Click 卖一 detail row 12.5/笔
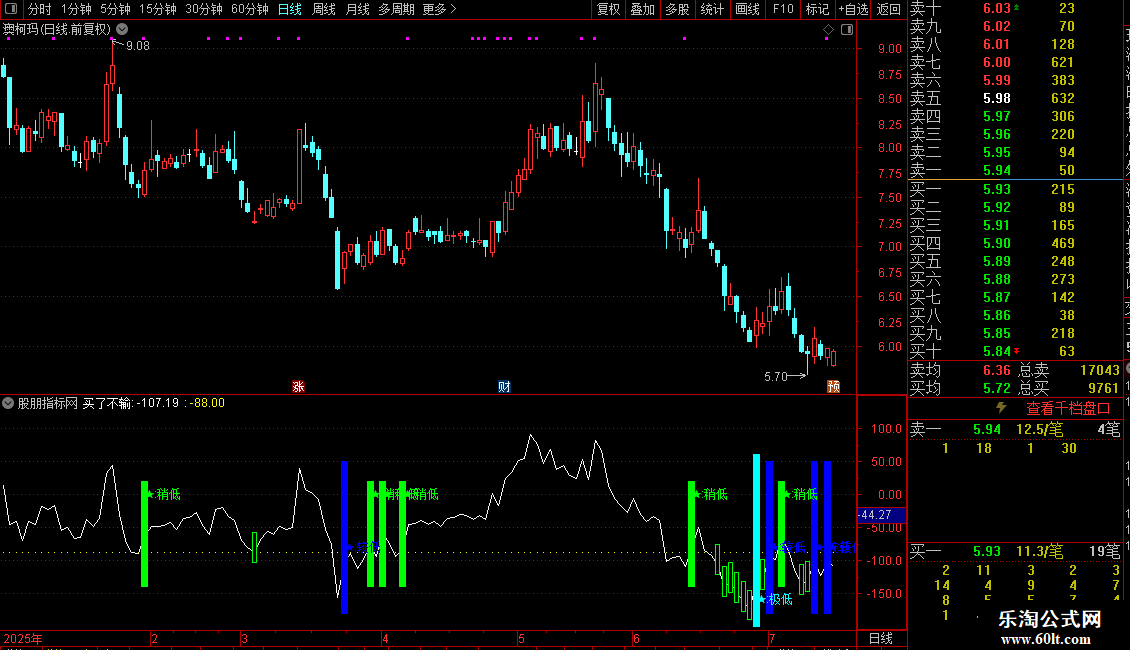 pyautogui.click(x=1016, y=429)
